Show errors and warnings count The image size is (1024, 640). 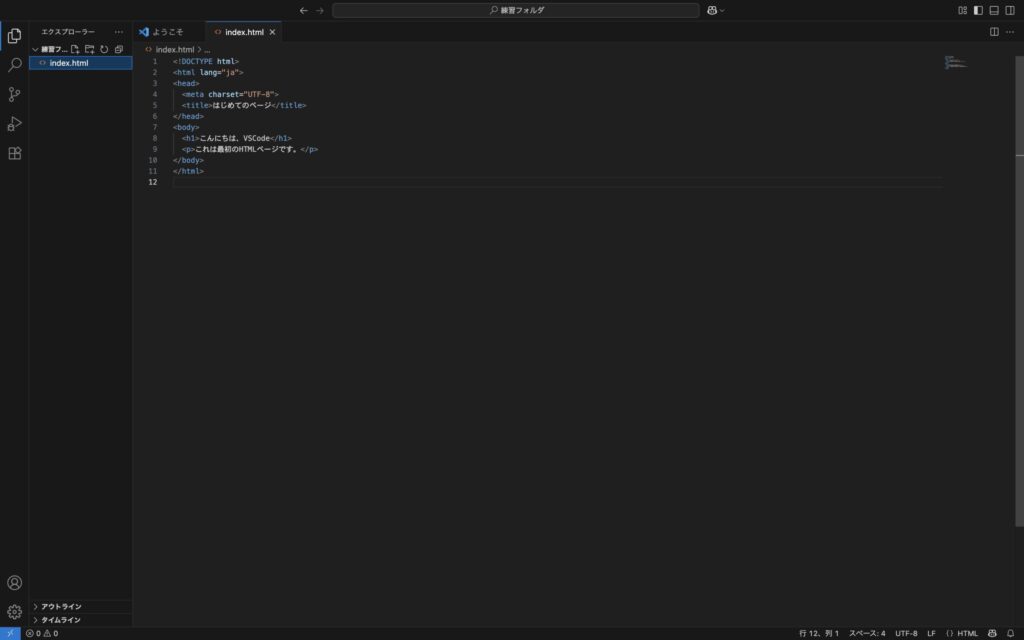[x=42, y=633]
